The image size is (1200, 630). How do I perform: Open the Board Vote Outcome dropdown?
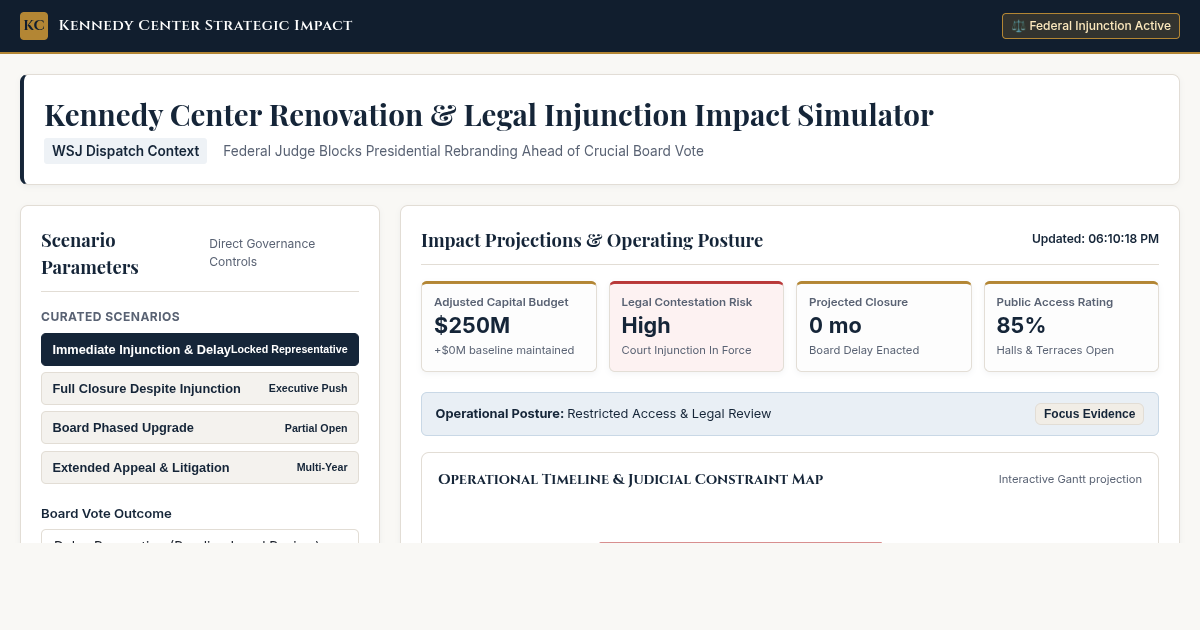coord(200,537)
